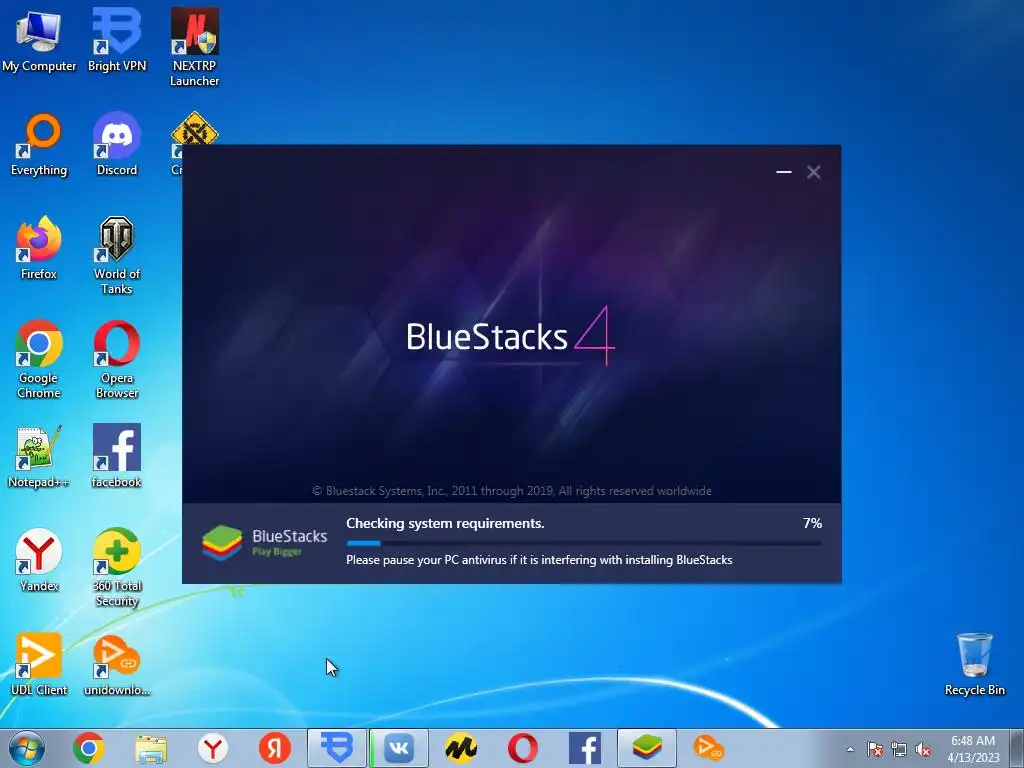Screen dimensions: 1024x768
Task: Open Notepad++ desktop shortcut
Action: pos(39,457)
